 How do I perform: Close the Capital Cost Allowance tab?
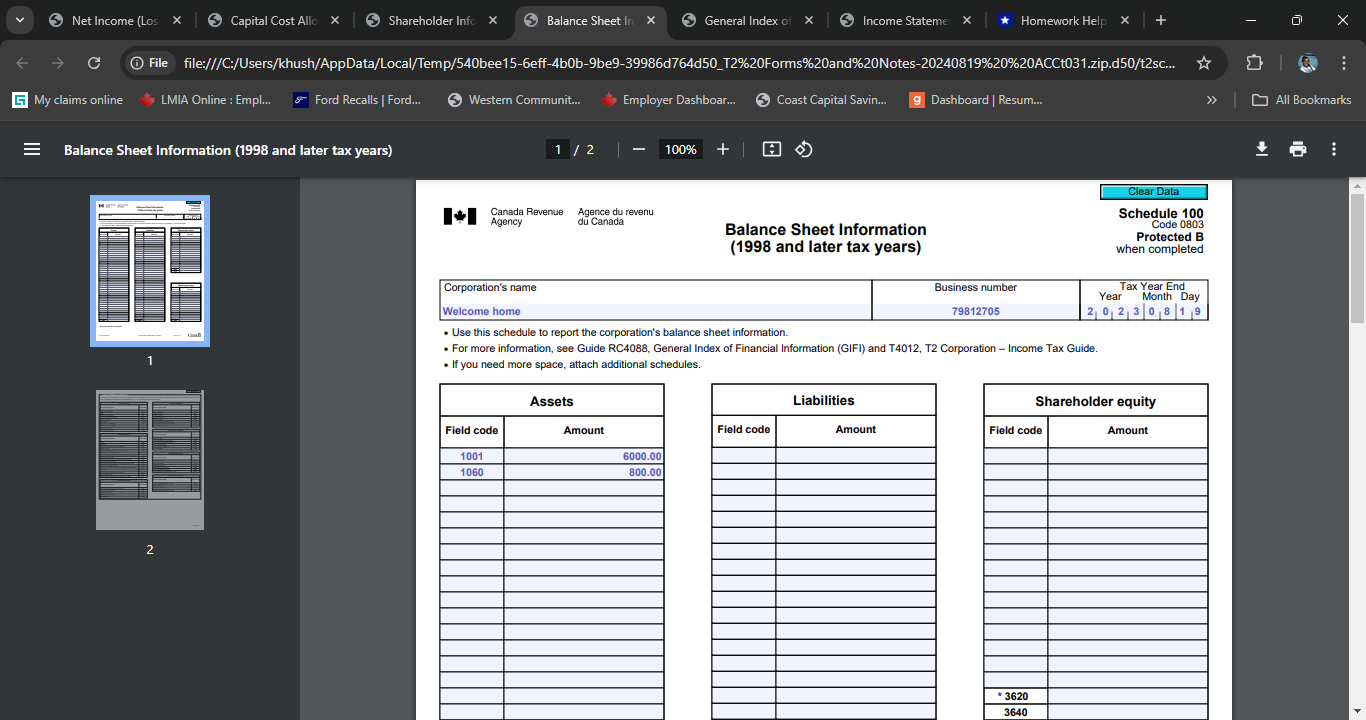tap(335, 20)
